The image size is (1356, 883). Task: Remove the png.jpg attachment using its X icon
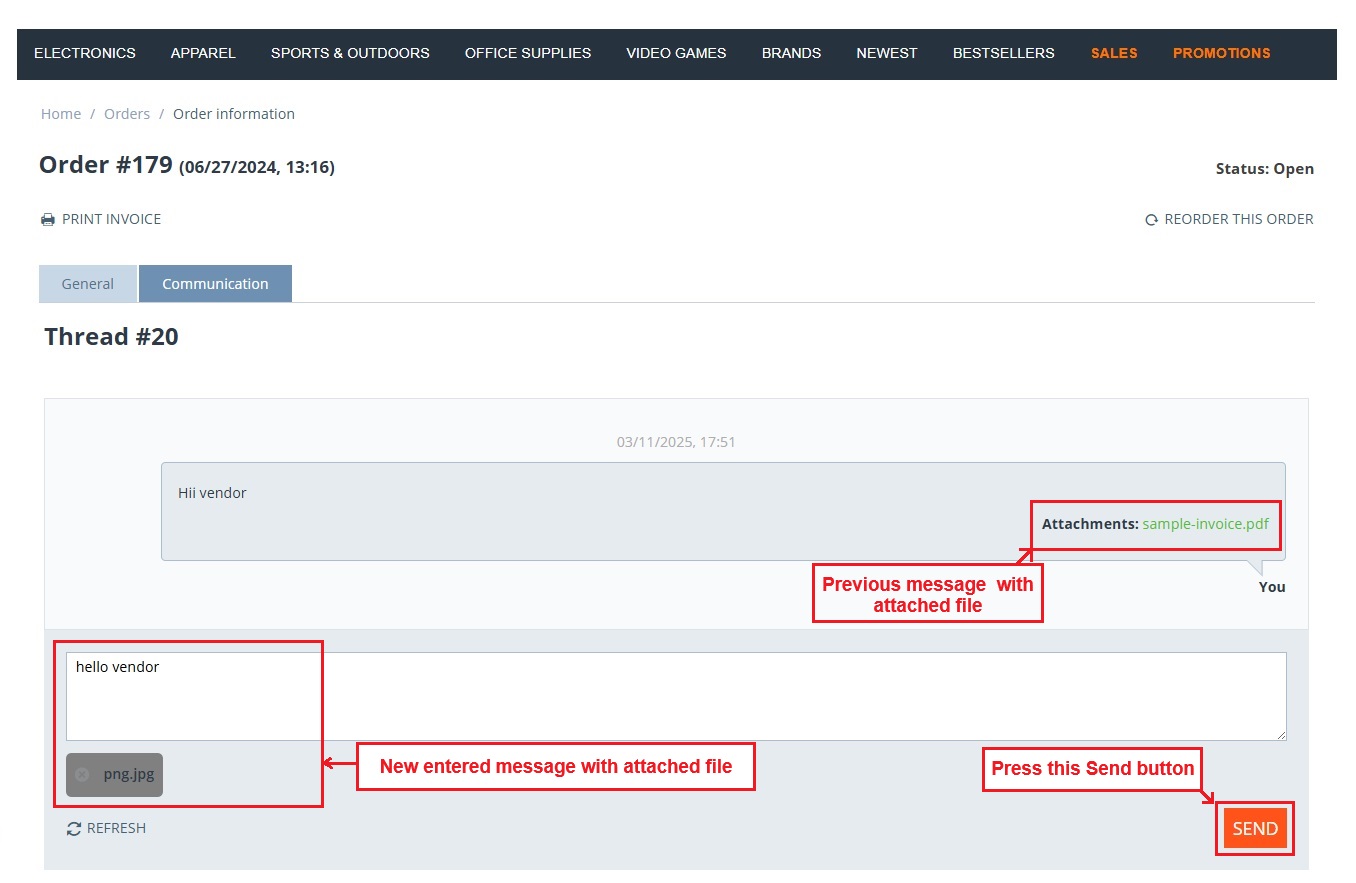click(x=82, y=774)
